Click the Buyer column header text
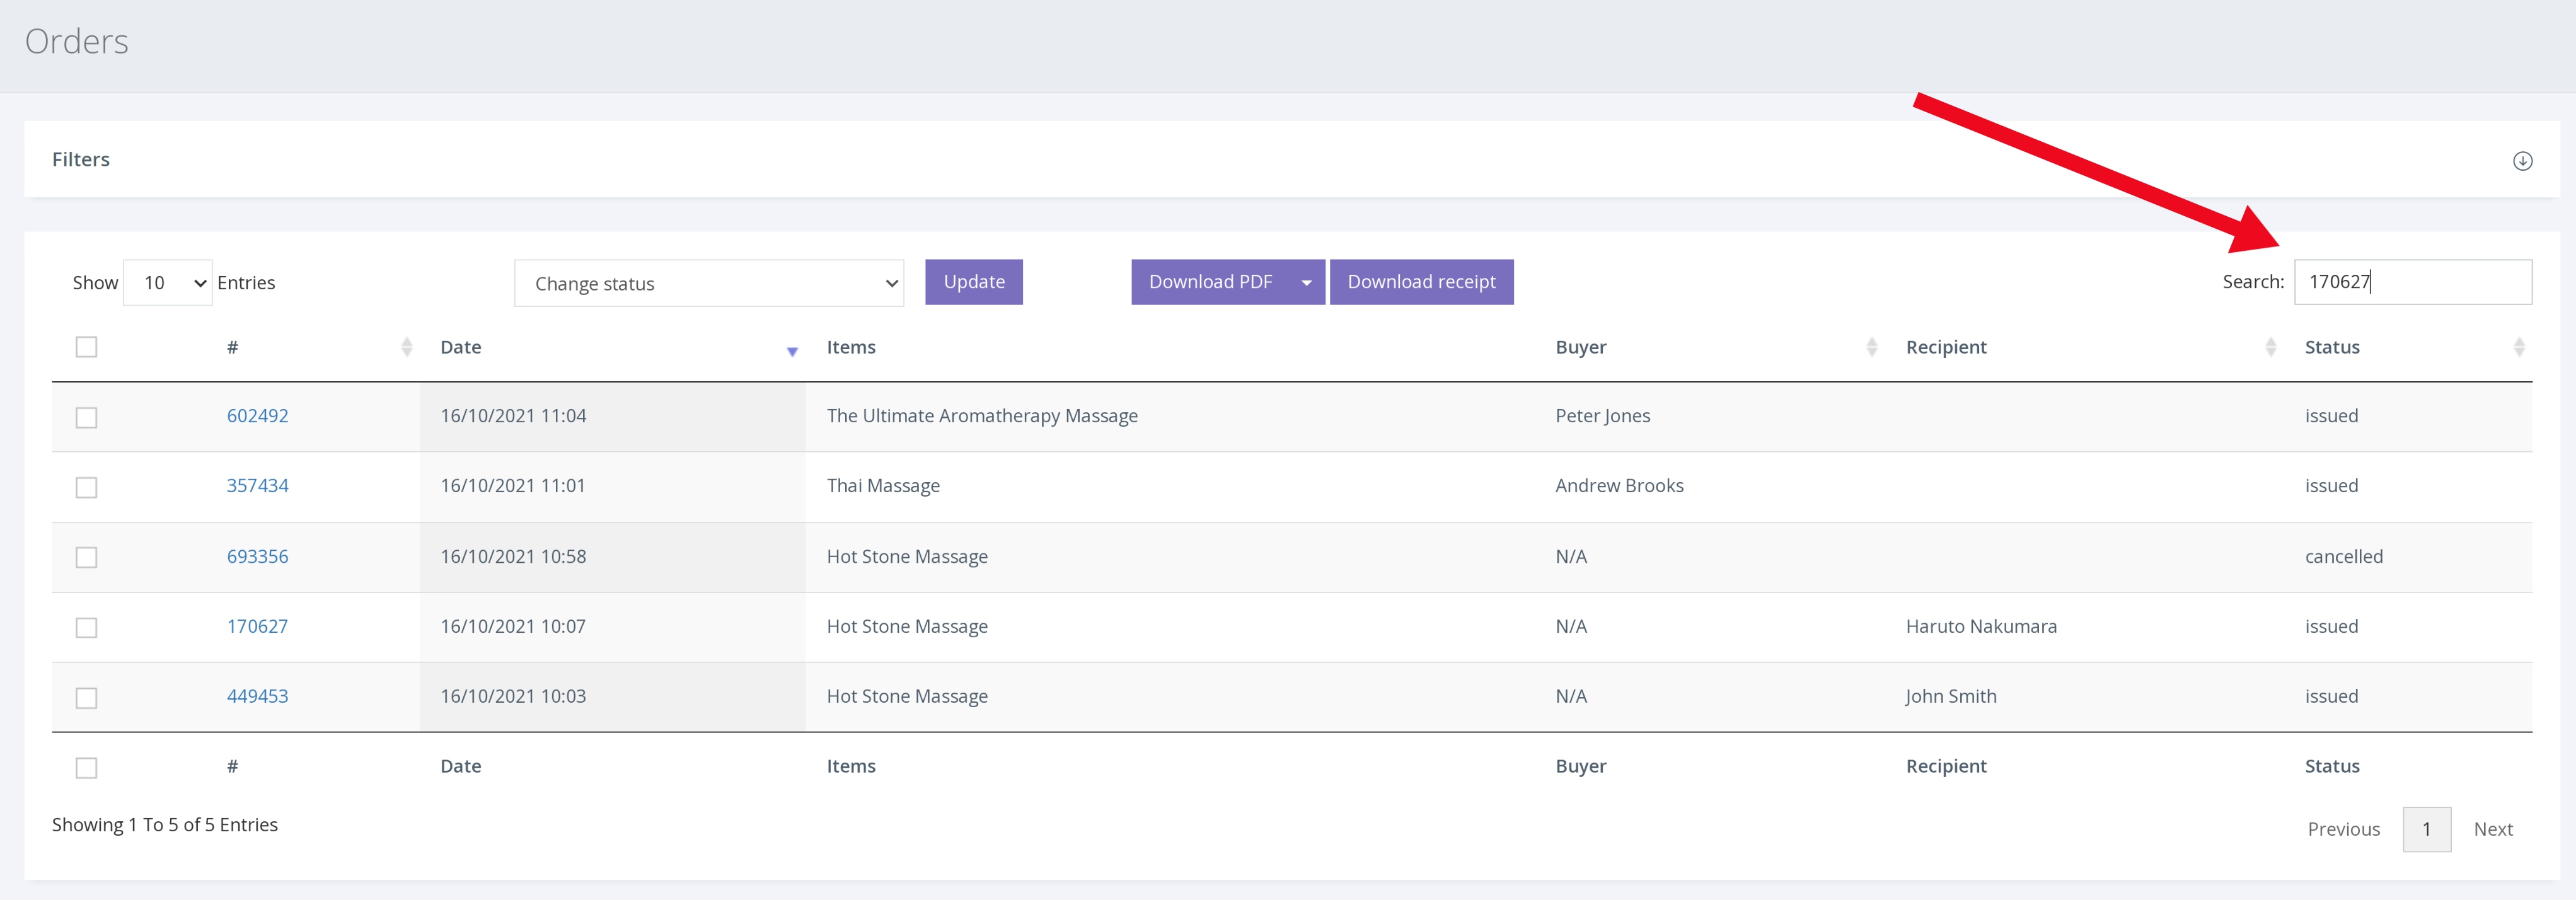The image size is (2576, 900). 1580,347
